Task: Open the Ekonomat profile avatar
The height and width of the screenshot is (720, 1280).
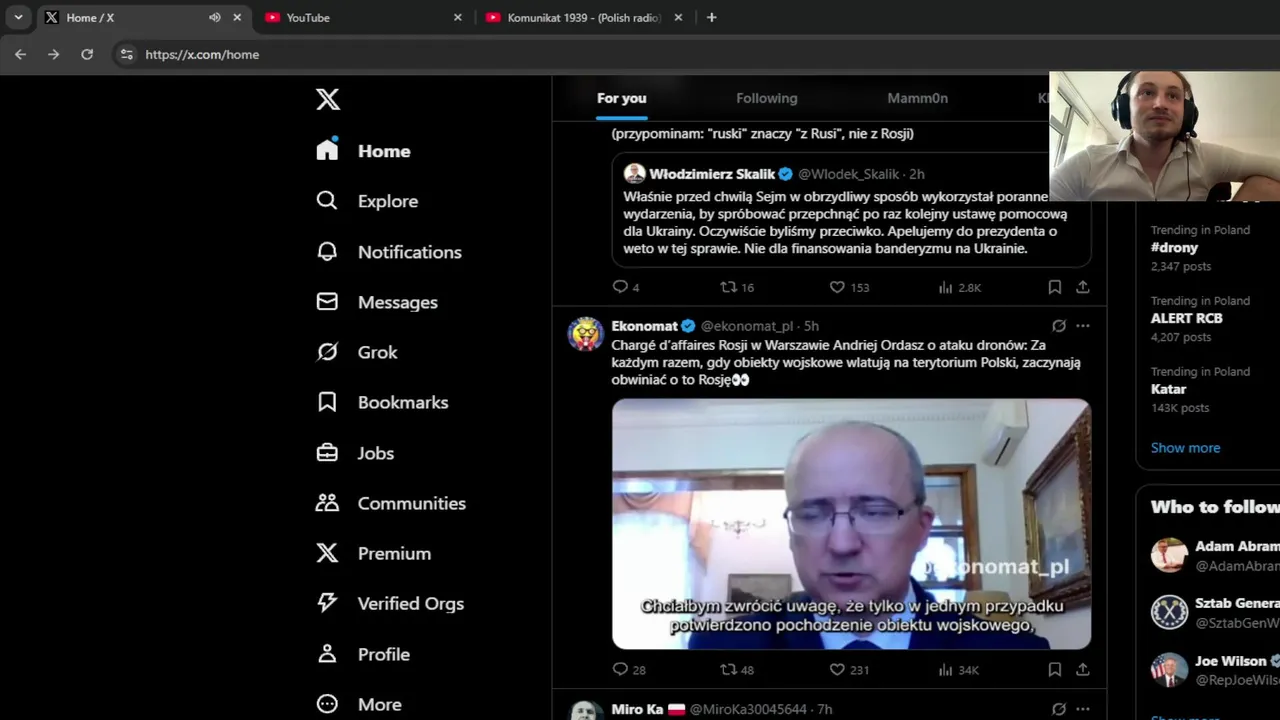Action: (x=586, y=334)
